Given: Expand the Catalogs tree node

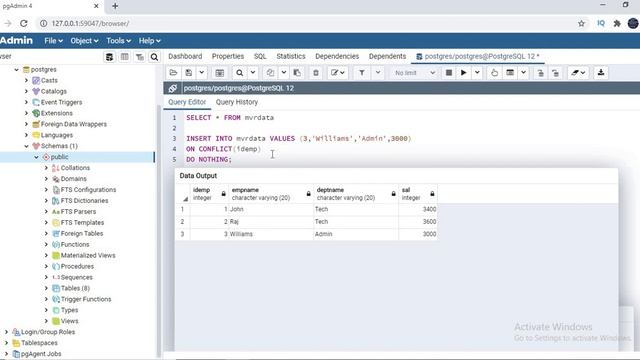Looking at the screenshot, I should tap(27, 91).
